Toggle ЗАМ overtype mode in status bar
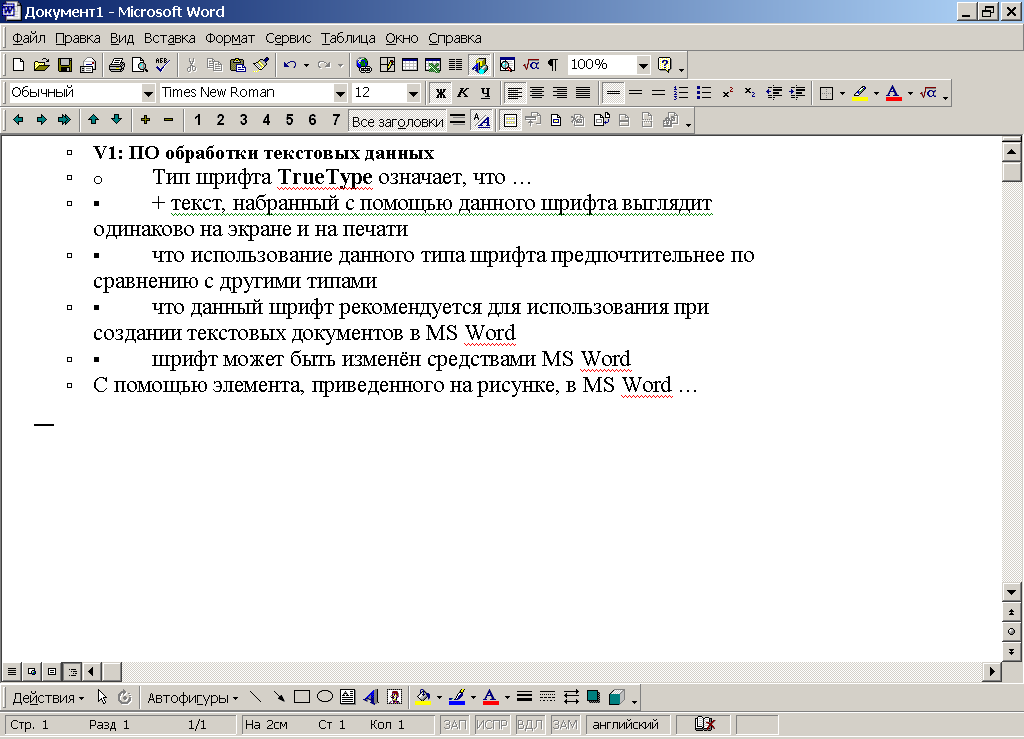Screen dimensions: 1024x739 (x=565, y=725)
